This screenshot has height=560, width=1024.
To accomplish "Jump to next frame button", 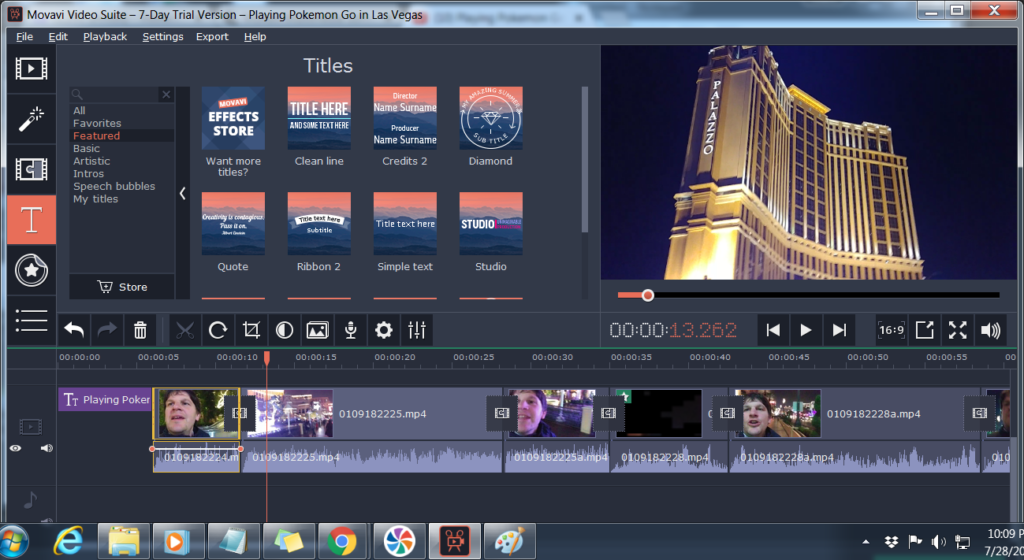I will [x=839, y=330].
